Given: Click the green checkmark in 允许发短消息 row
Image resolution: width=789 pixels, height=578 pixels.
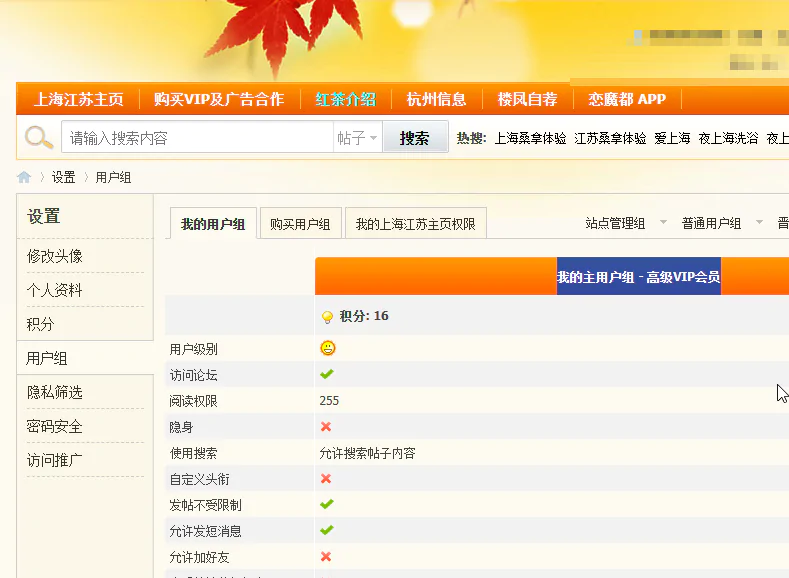Looking at the screenshot, I should point(327,530).
